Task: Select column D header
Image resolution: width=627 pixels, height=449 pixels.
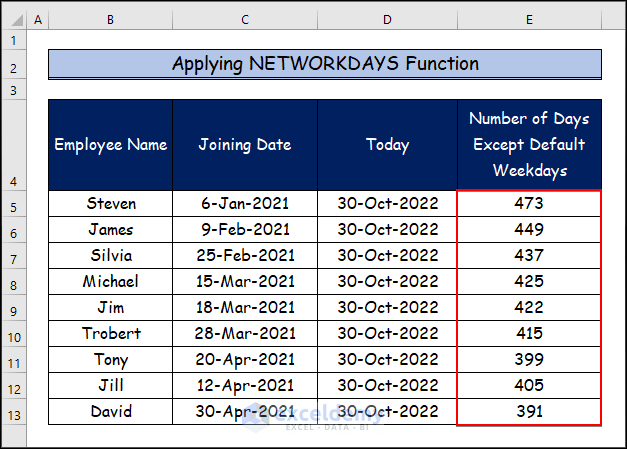Action: [x=387, y=20]
